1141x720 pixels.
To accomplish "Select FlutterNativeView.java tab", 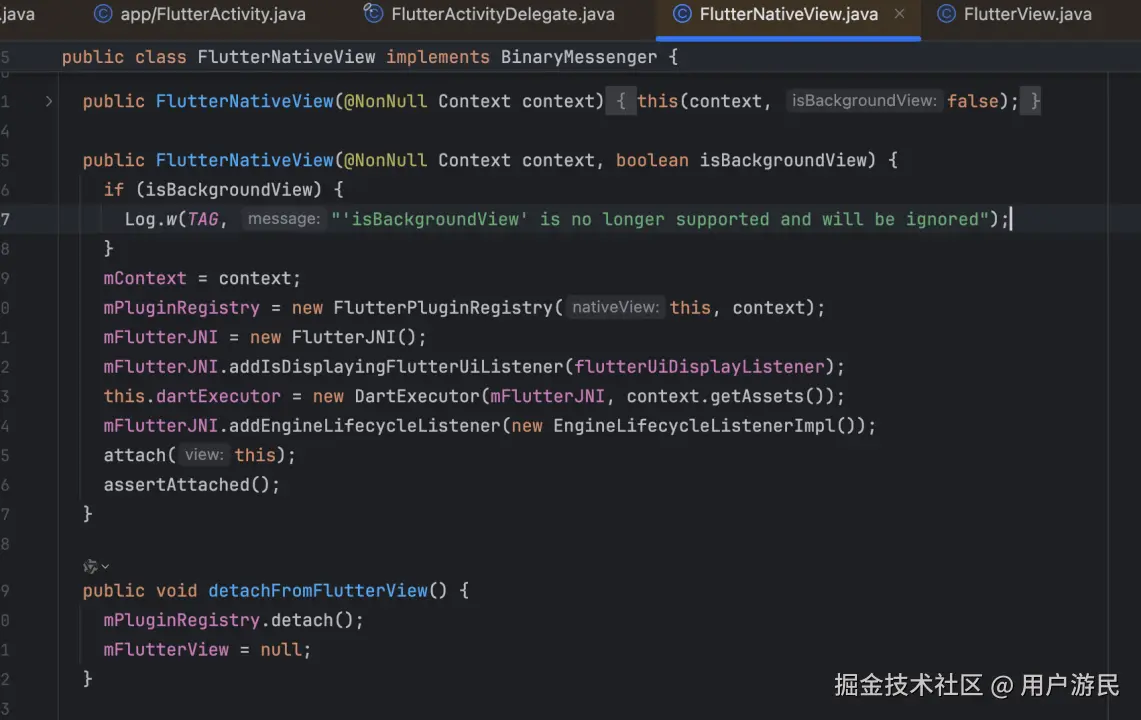I will point(788,14).
